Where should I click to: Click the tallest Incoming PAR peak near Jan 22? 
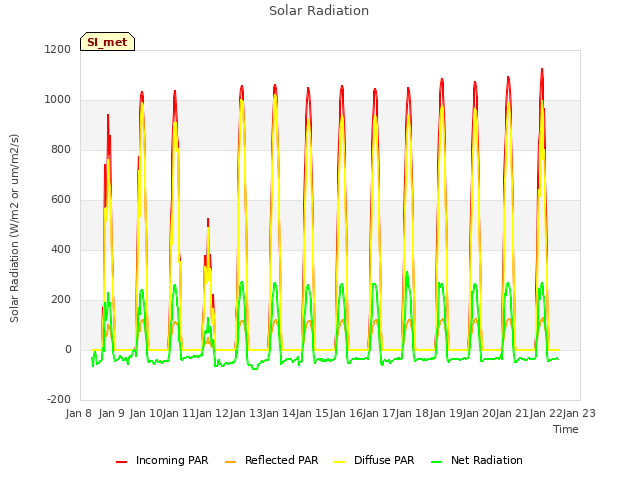coord(542,71)
